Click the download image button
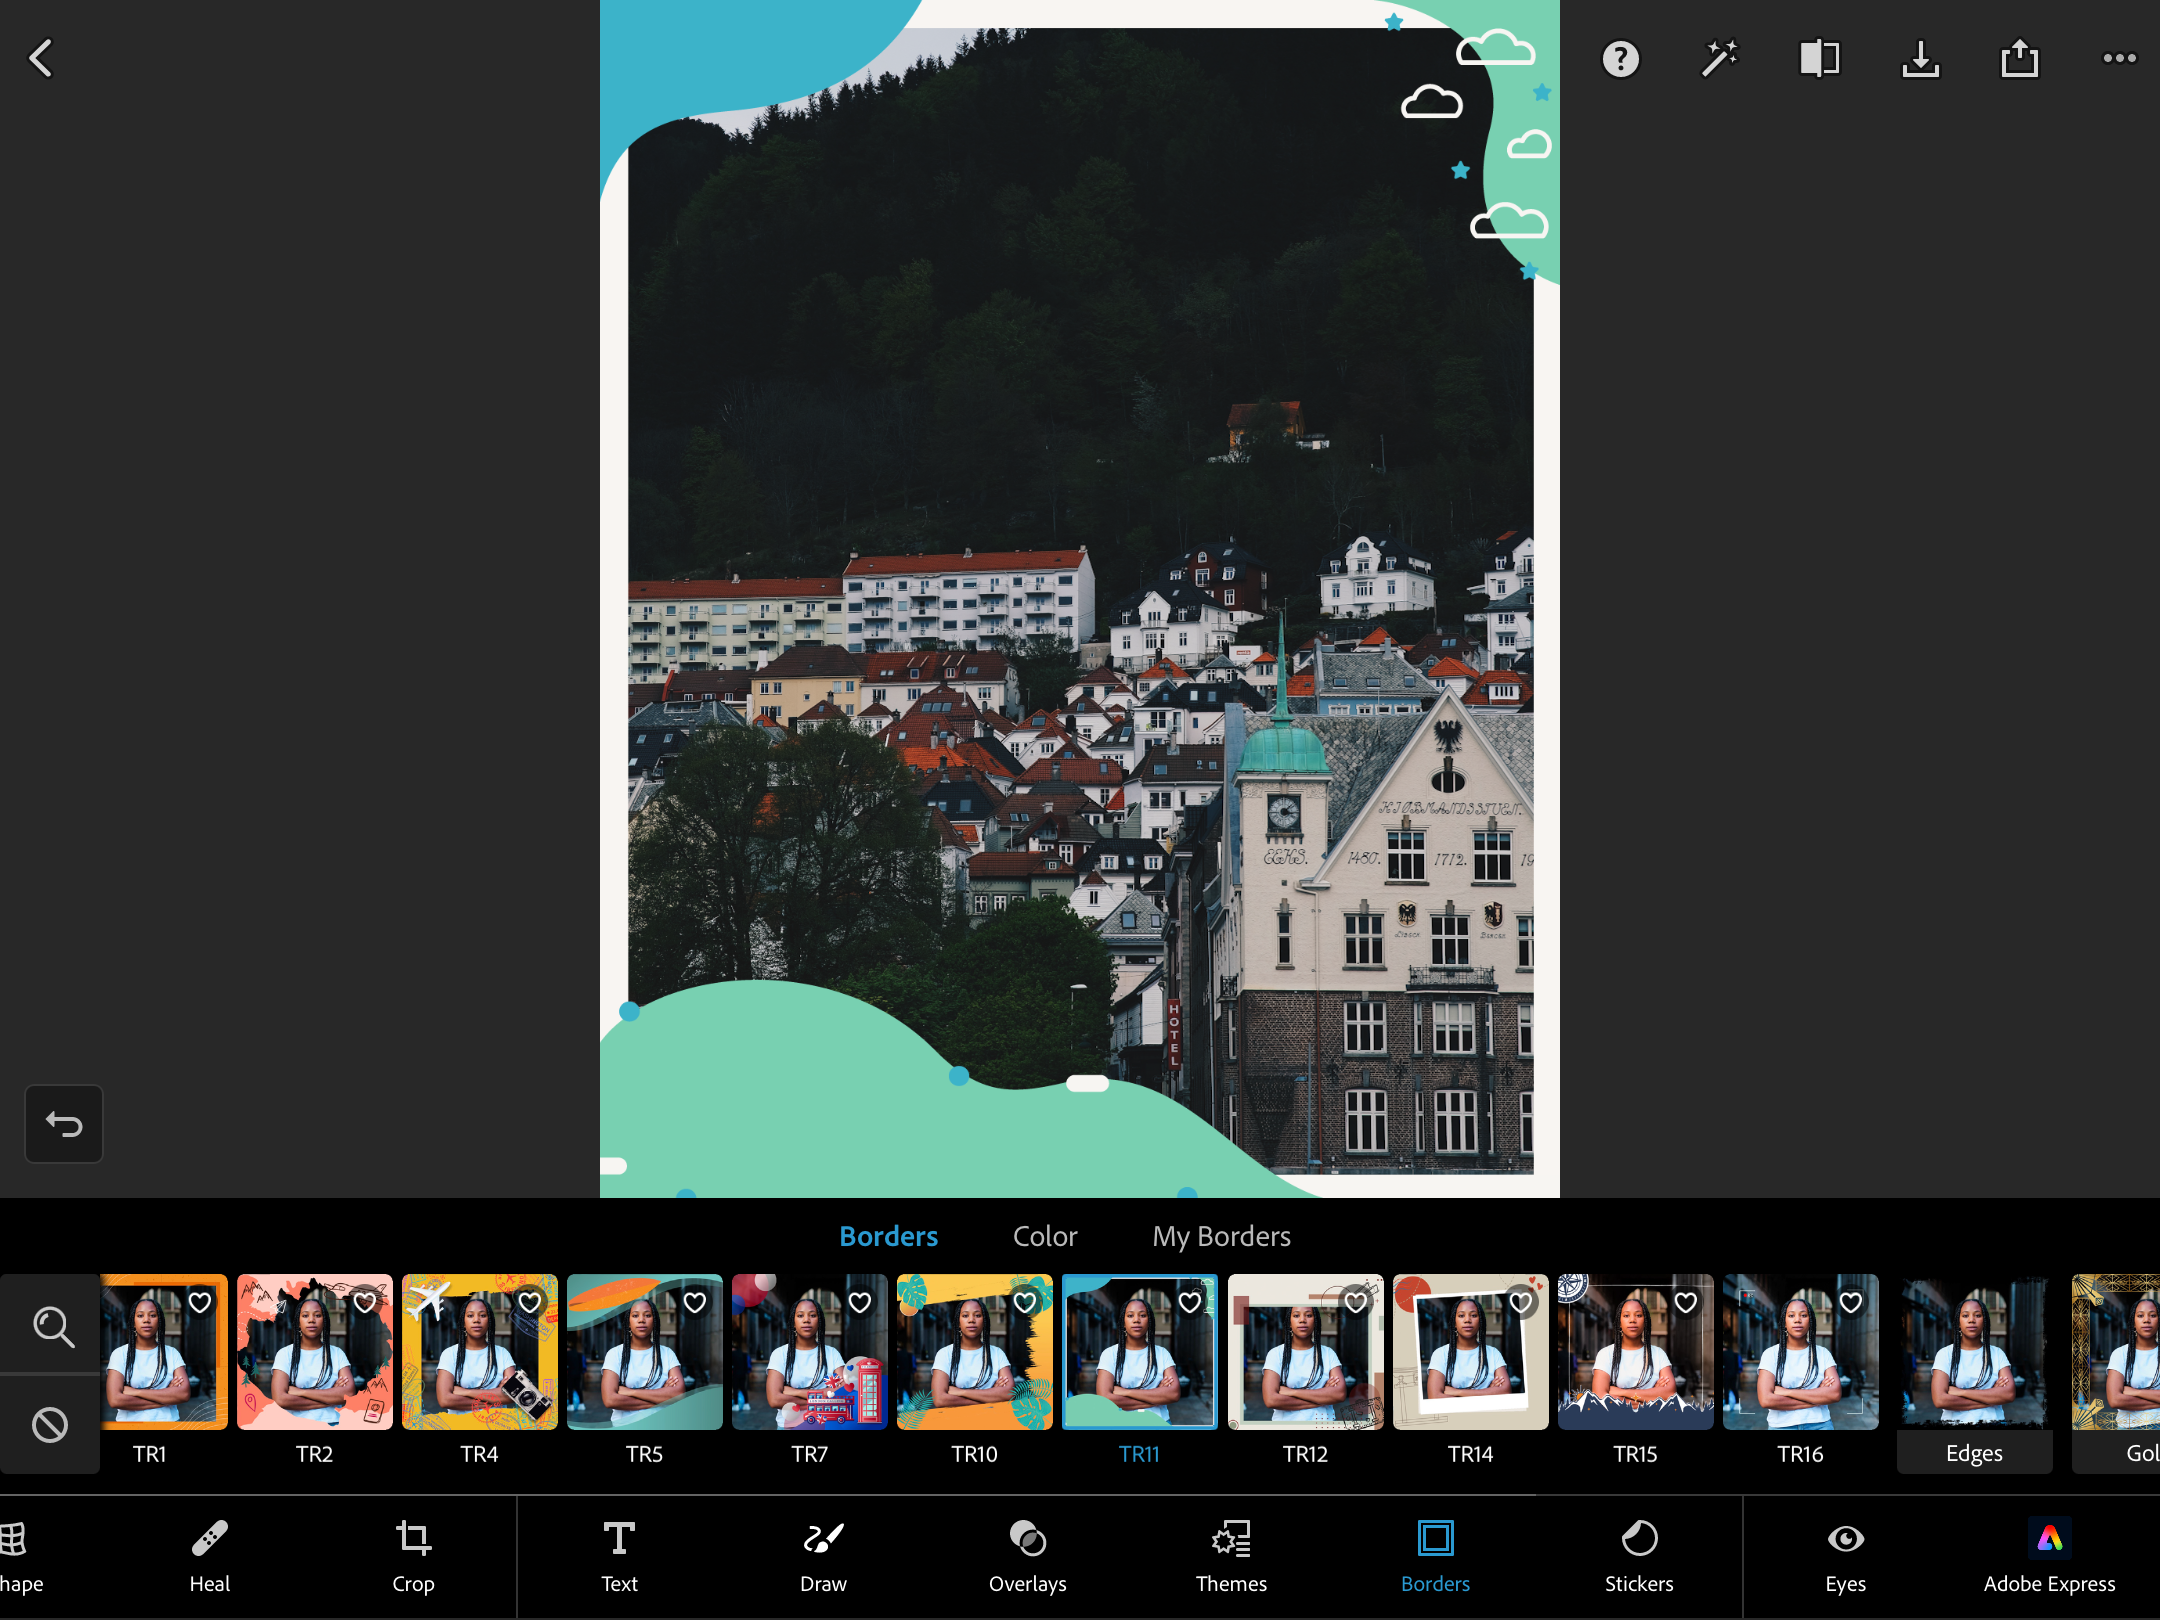The width and height of the screenshot is (2160, 1620). point(1918,60)
